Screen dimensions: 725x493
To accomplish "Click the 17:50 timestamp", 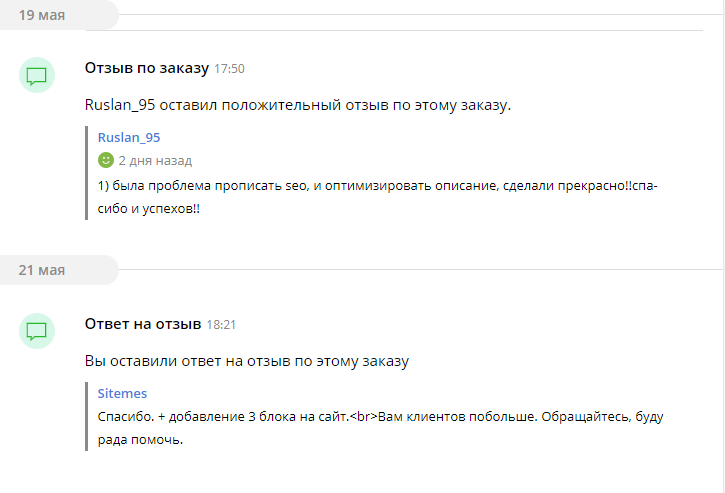I will (229, 69).
